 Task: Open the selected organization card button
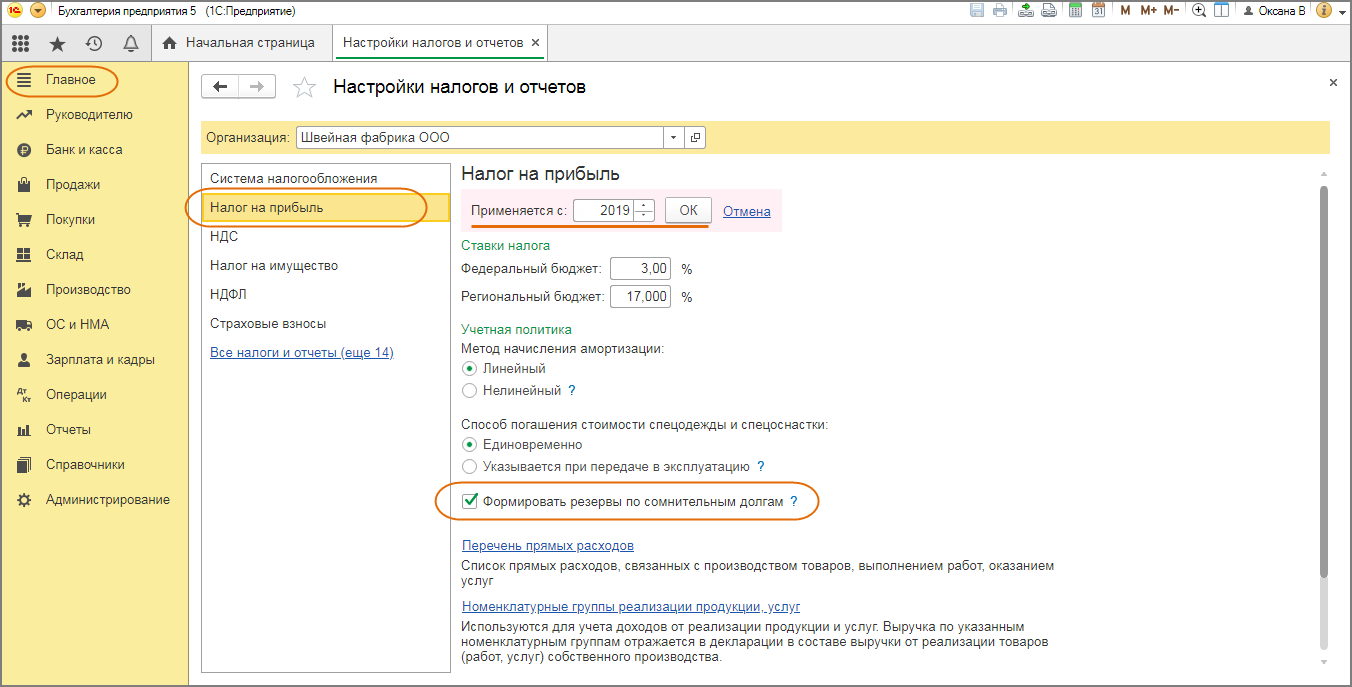[696, 138]
